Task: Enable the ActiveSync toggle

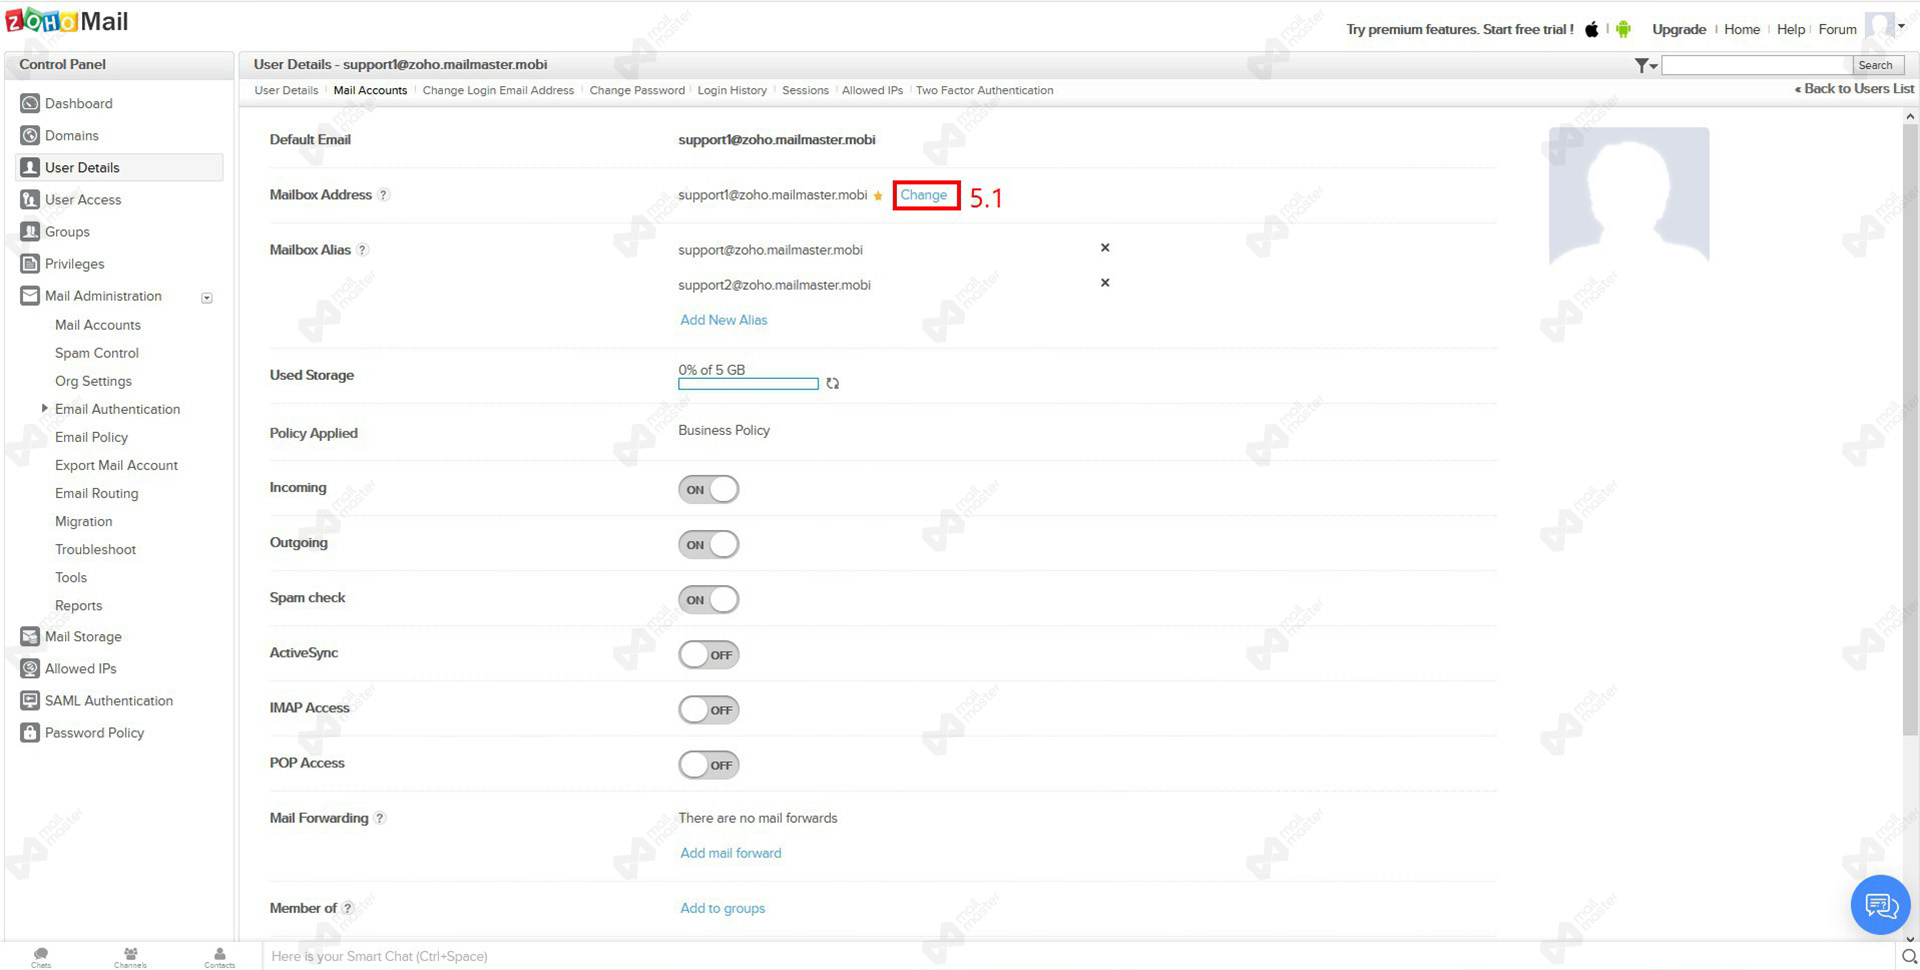Action: pyautogui.click(x=709, y=654)
